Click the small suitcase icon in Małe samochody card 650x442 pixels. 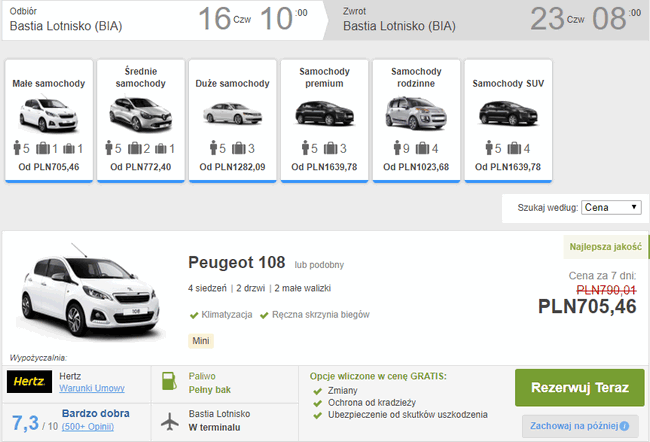click(69, 148)
